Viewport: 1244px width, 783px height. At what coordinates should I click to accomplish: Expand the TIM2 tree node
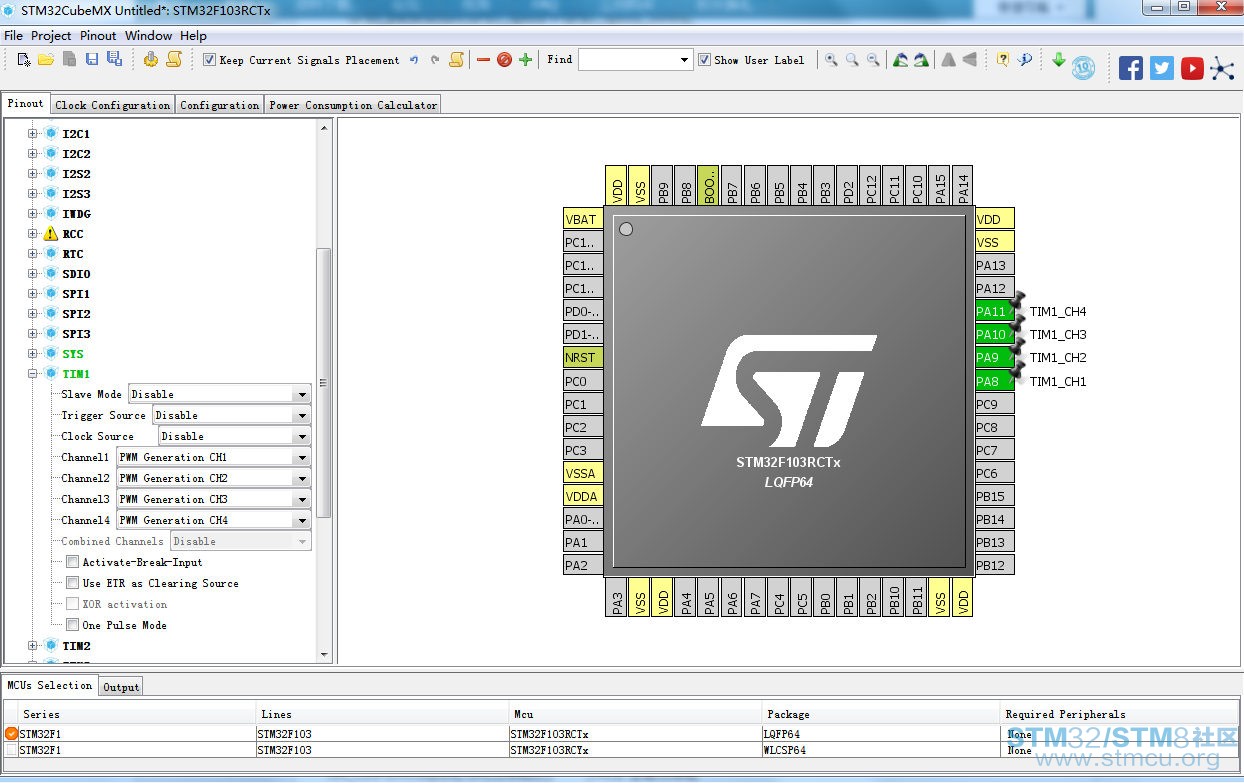point(33,646)
